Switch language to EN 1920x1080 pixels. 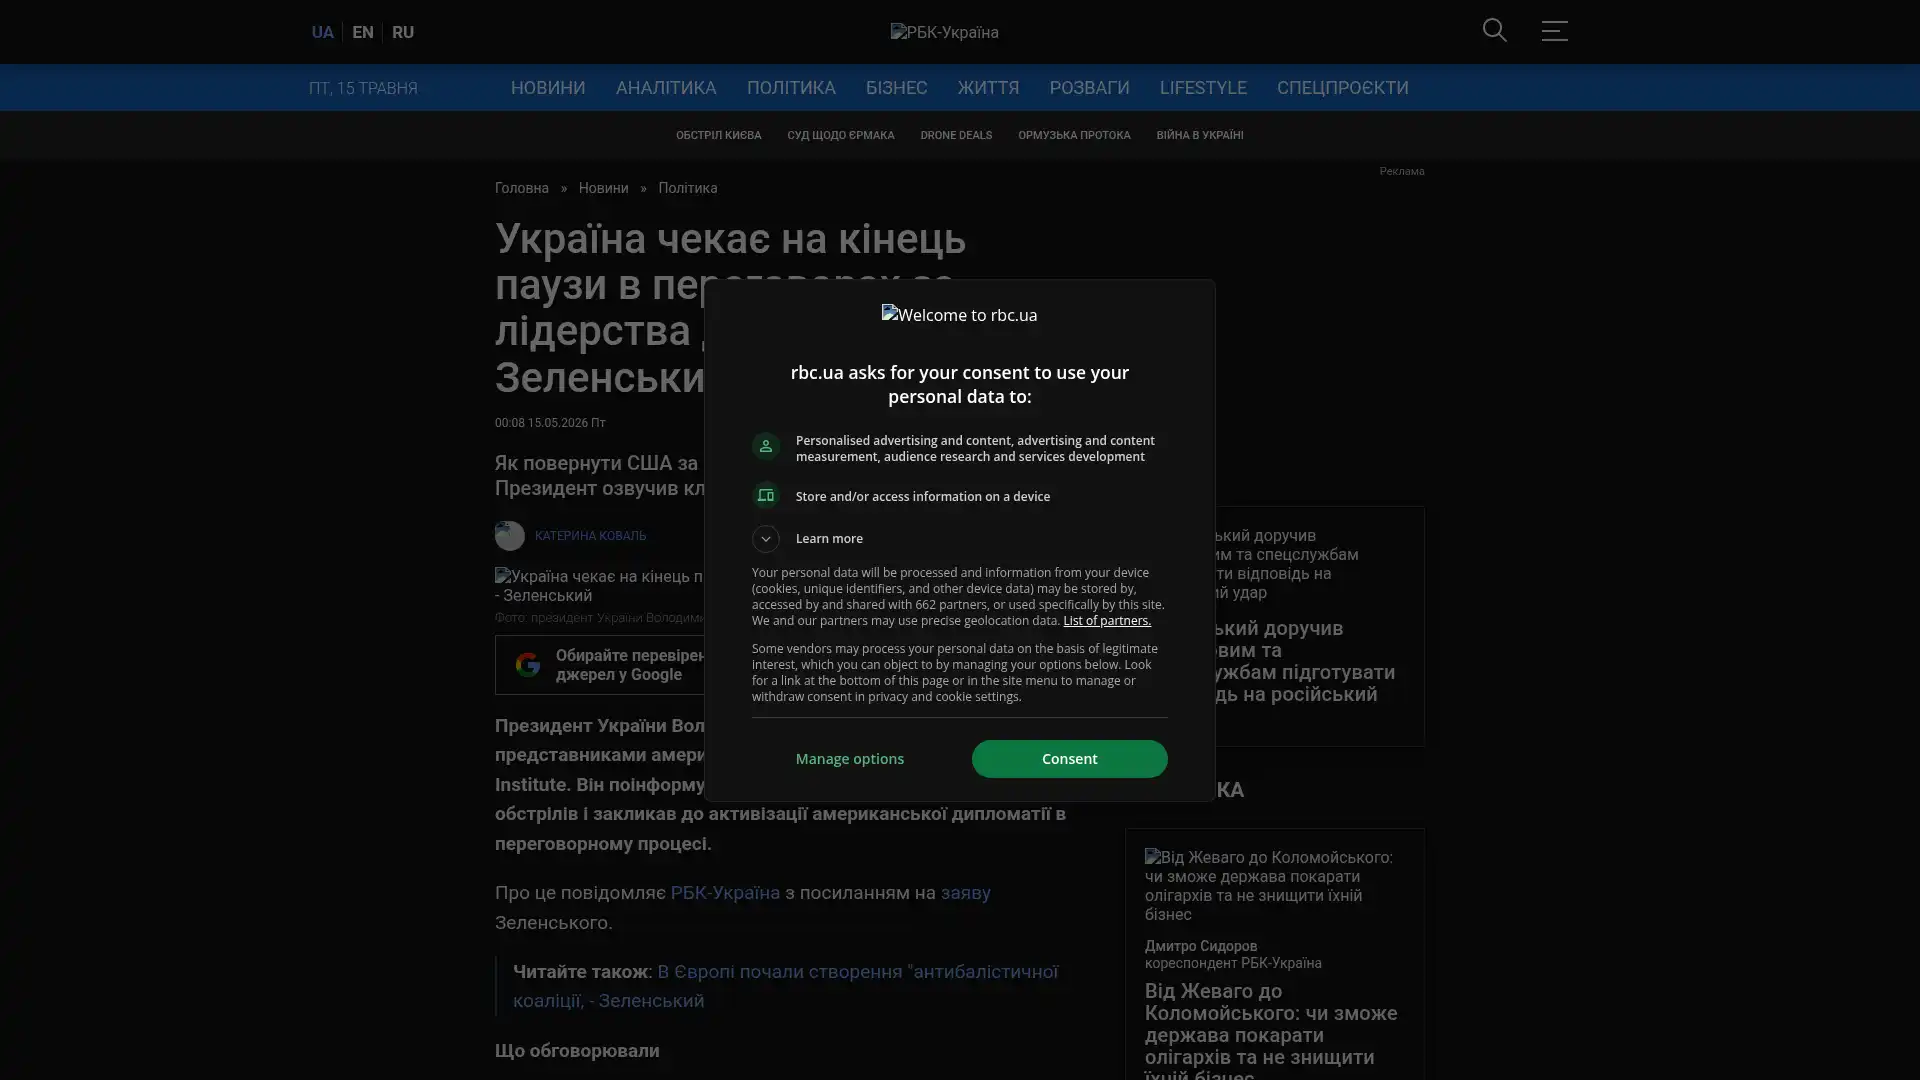[x=363, y=32]
